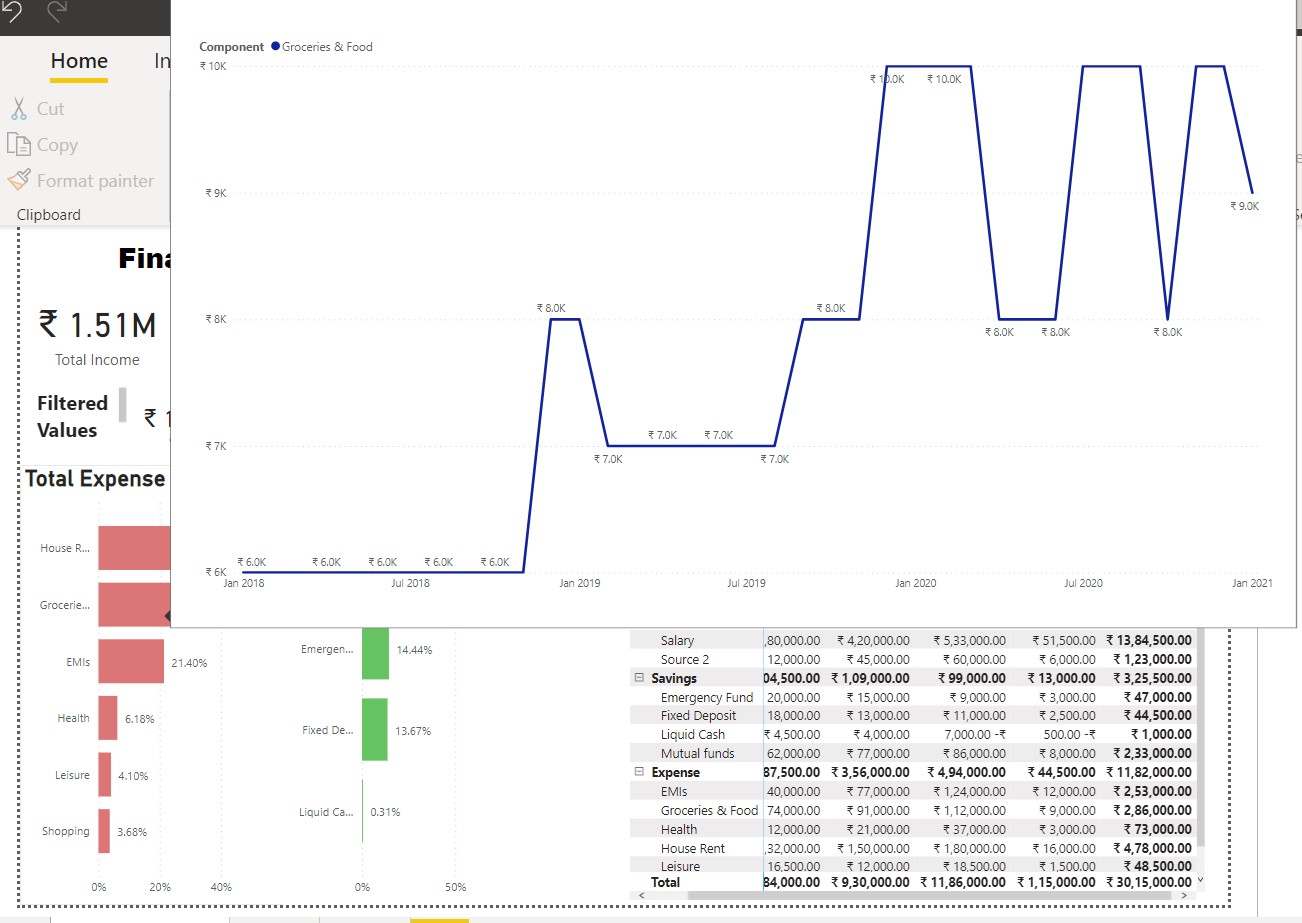
Task: Click the Copy pages icon
Action: [18, 144]
